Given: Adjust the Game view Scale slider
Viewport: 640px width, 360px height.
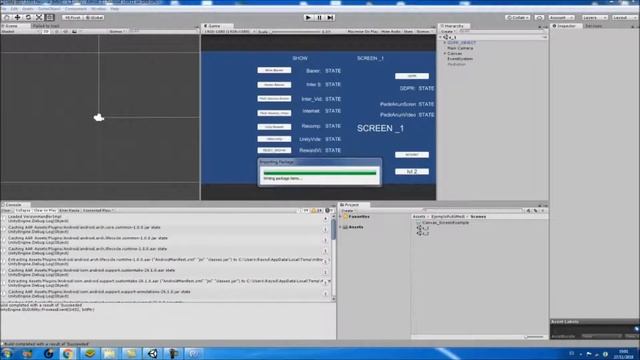Looking at the screenshot, I should tap(296, 31).
